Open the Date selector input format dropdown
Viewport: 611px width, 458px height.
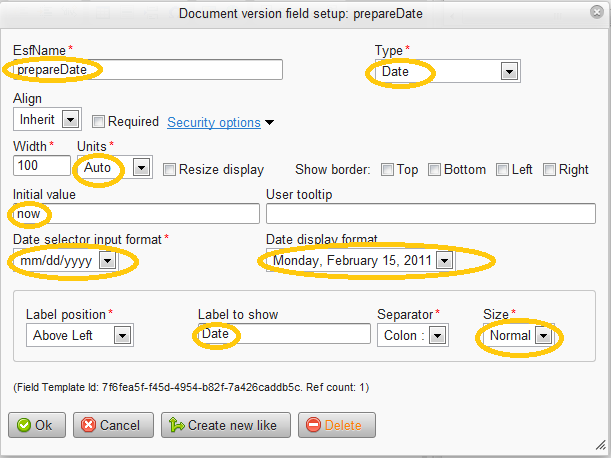click(x=65, y=260)
